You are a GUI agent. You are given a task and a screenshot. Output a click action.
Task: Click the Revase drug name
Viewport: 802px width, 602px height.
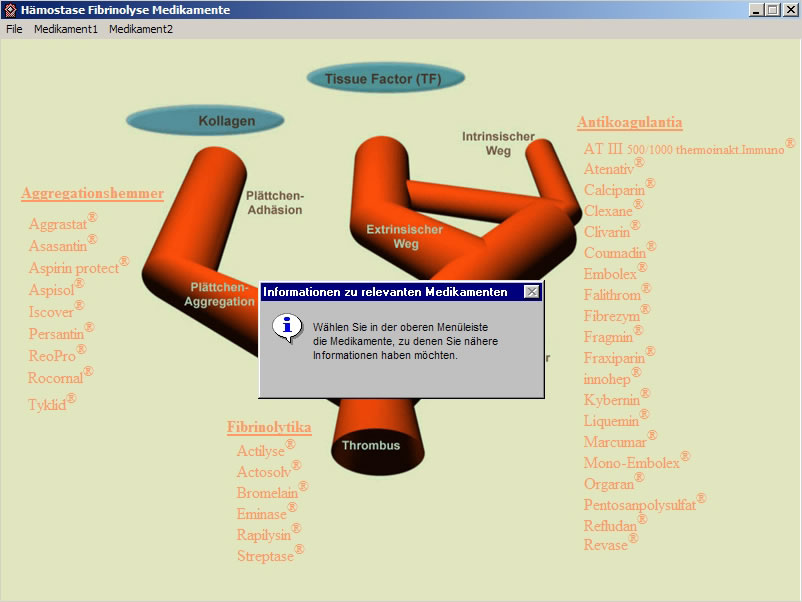[611, 544]
